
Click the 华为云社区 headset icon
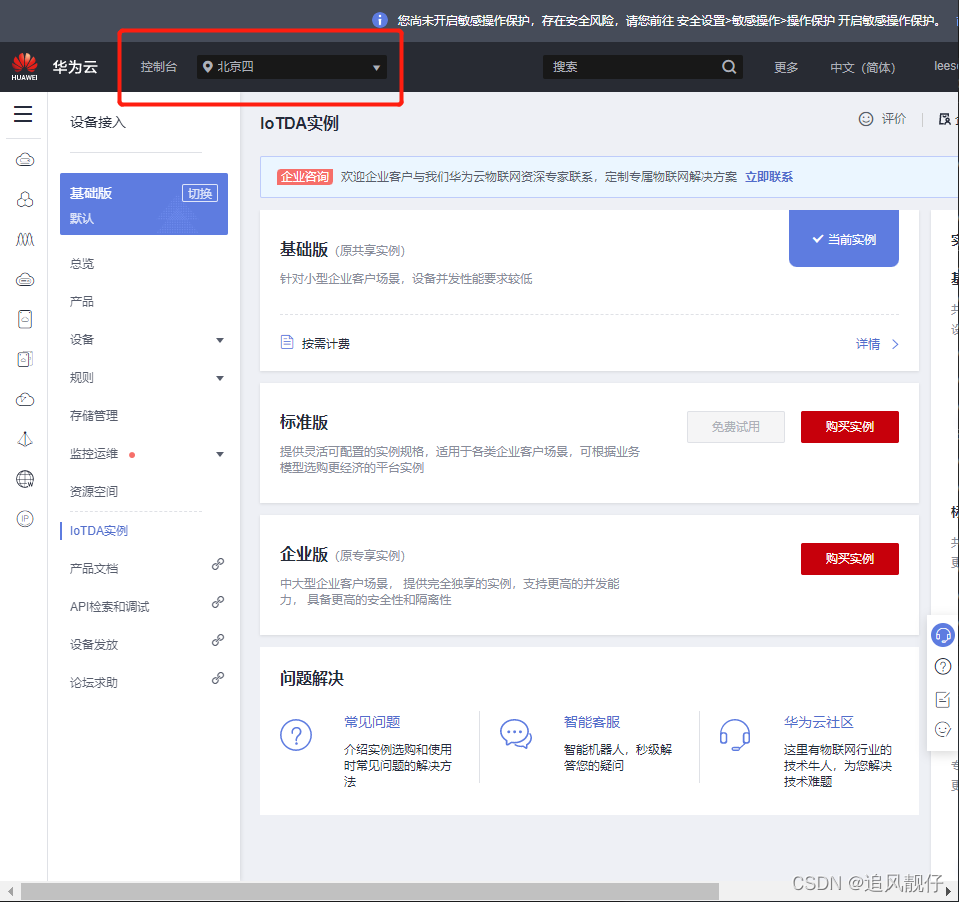pyautogui.click(x=735, y=735)
